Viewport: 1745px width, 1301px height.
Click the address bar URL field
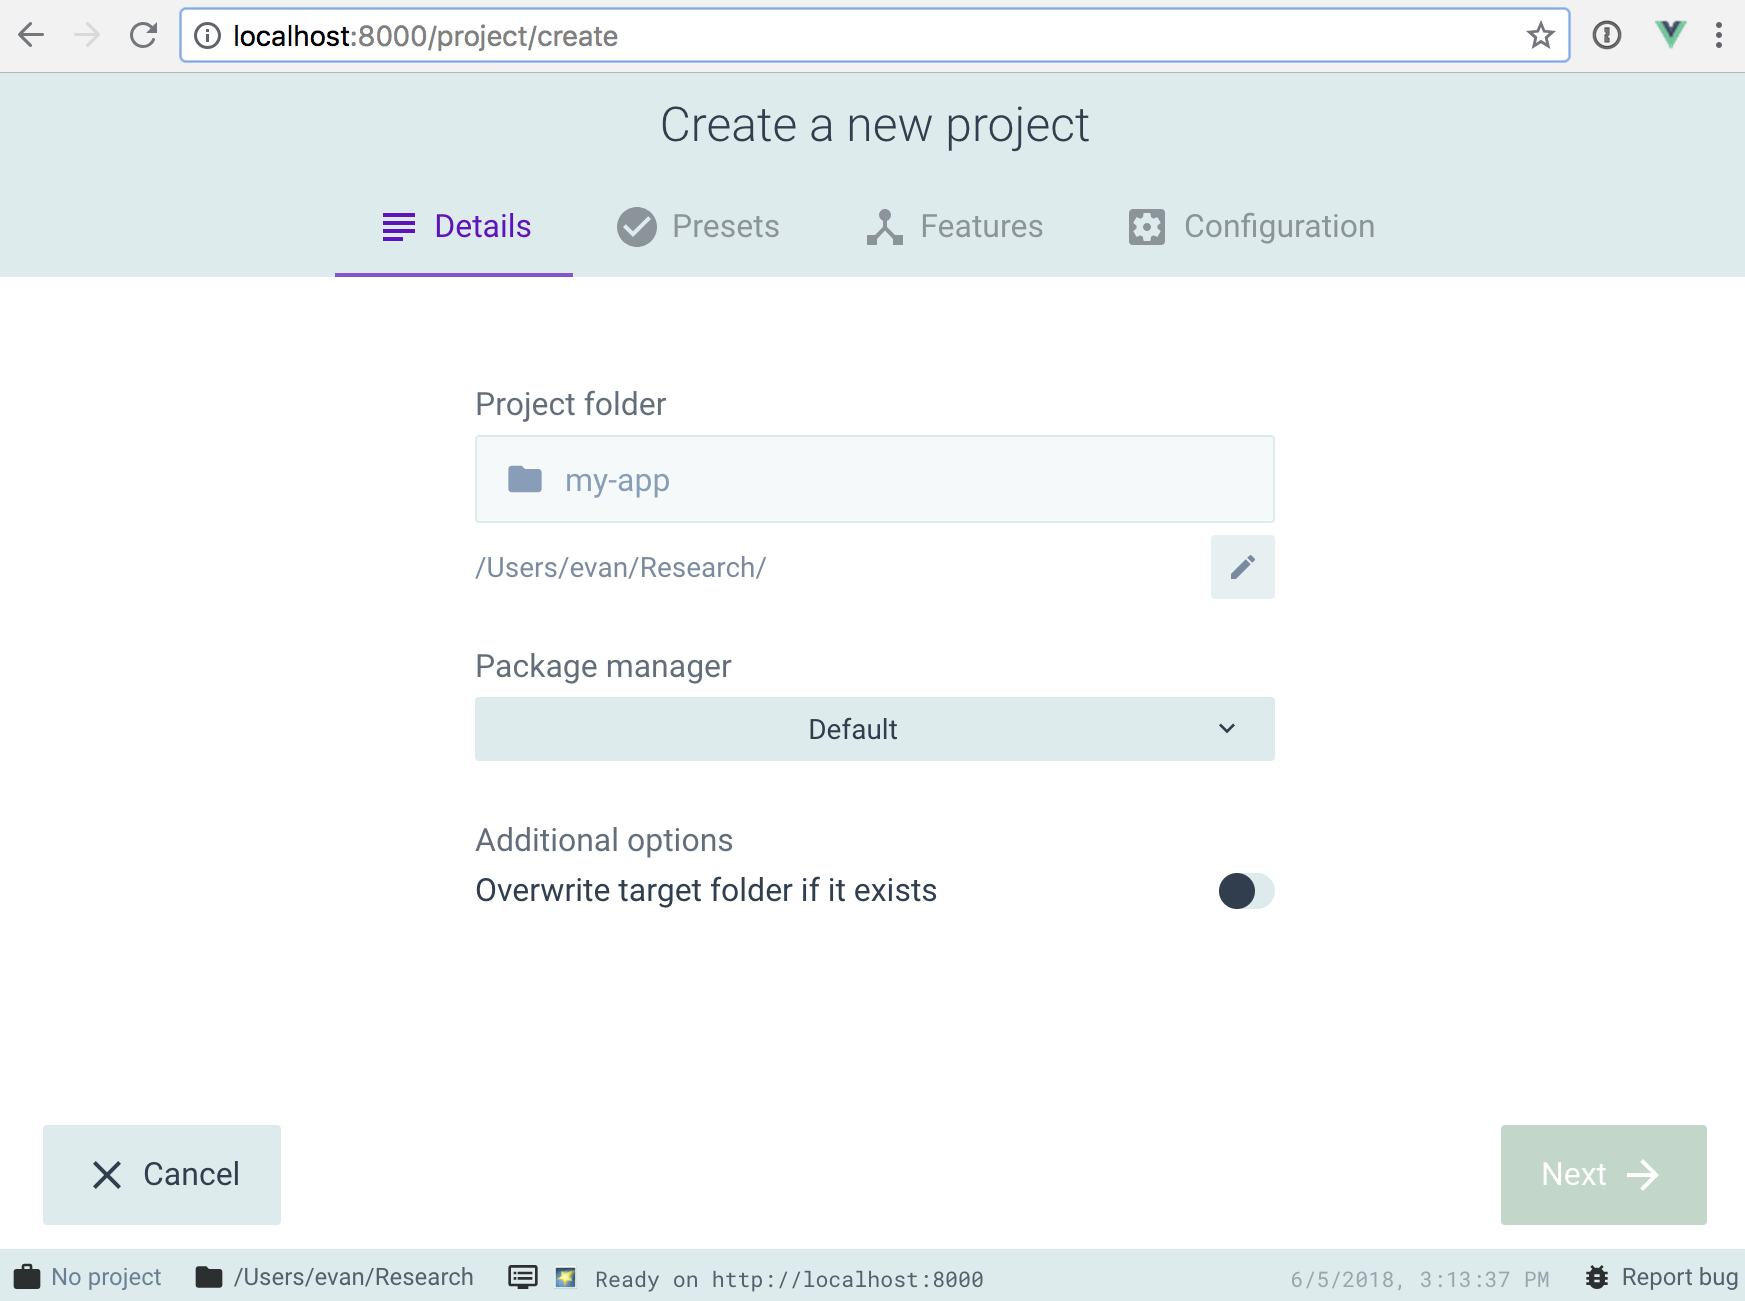(x=874, y=36)
